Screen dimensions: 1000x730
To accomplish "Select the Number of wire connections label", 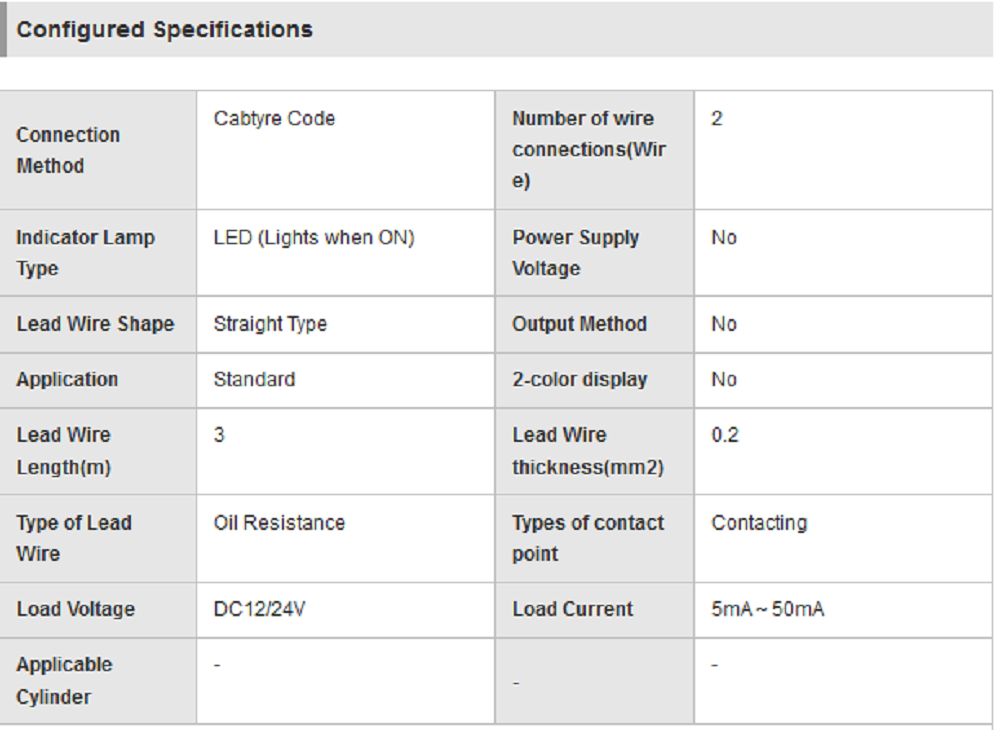I will 588,150.
